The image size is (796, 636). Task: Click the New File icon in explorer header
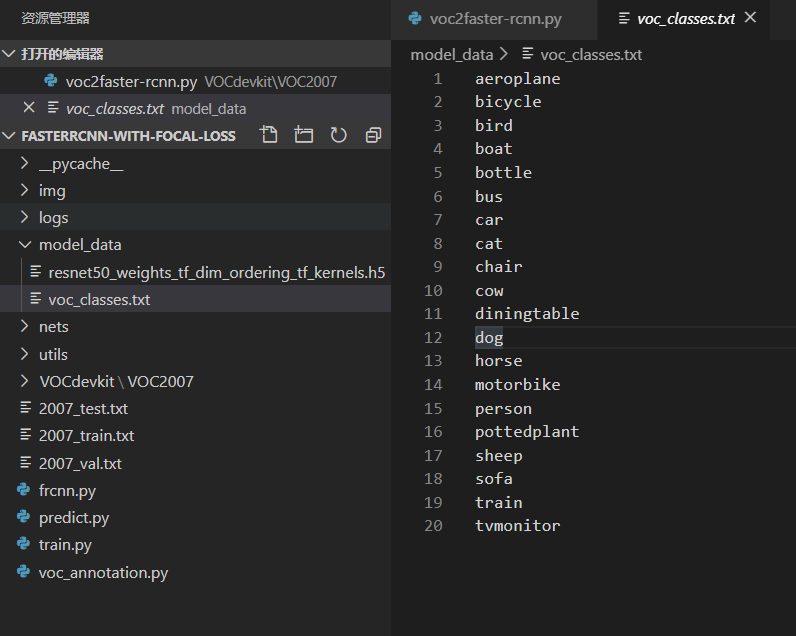(x=269, y=135)
